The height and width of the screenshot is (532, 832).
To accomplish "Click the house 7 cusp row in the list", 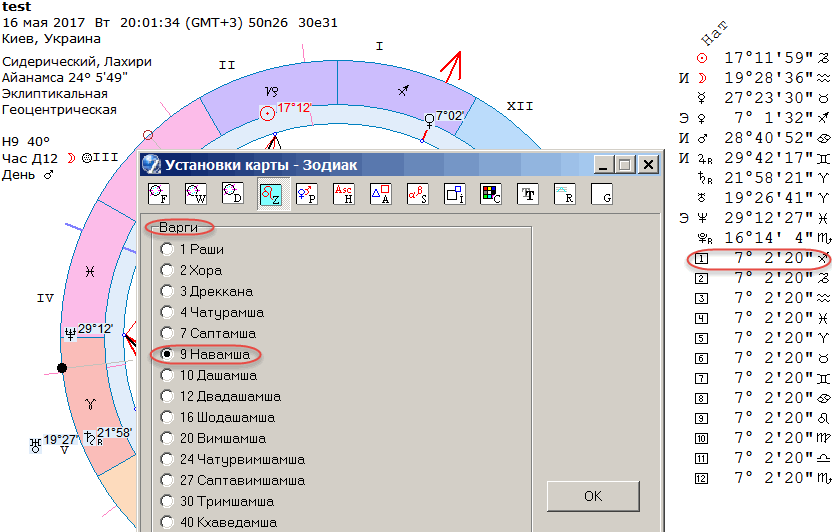I will click(762, 378).
